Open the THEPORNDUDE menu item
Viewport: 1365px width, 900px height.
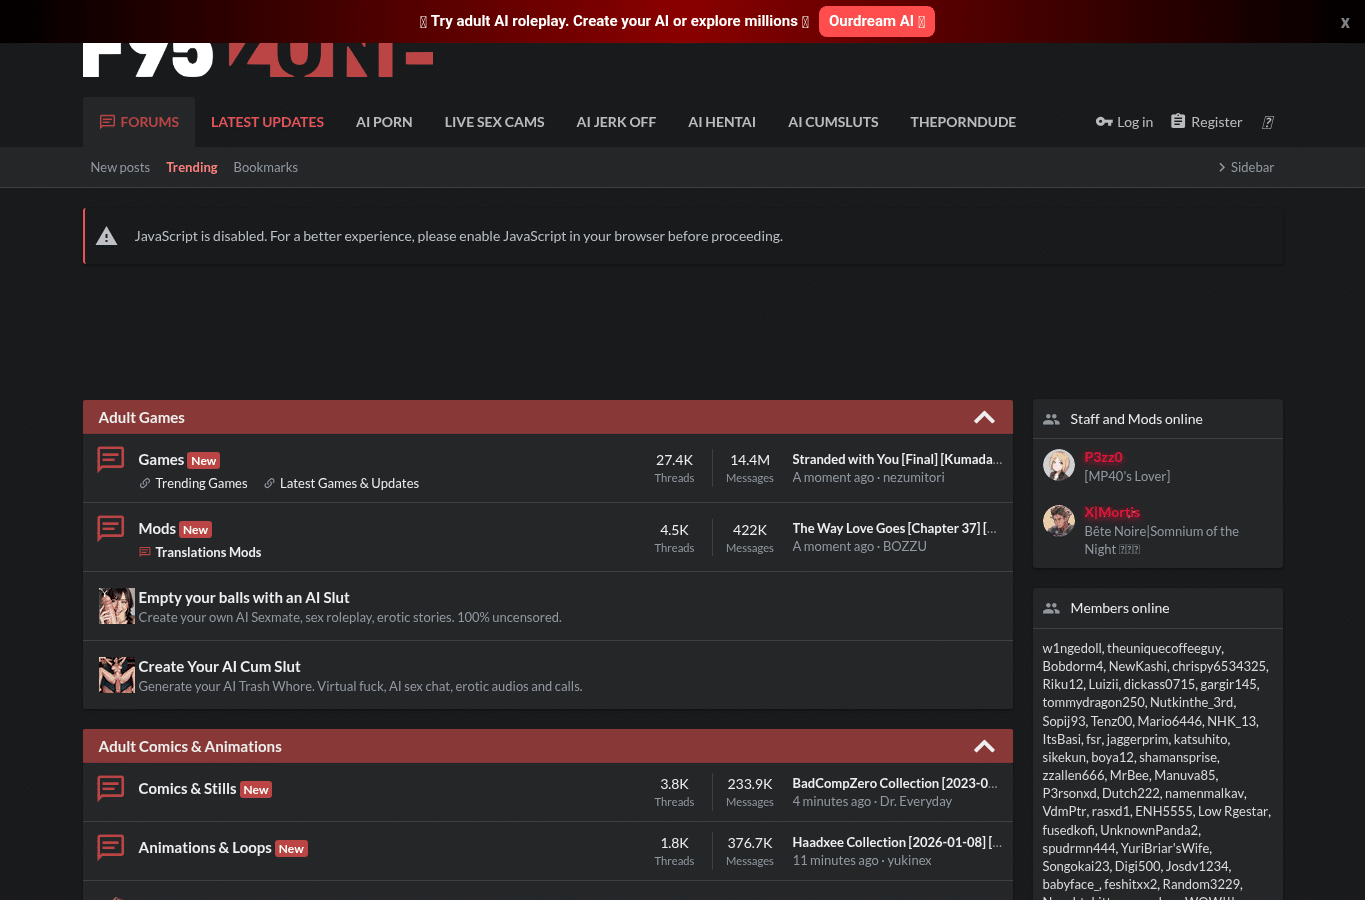point(963,122)
